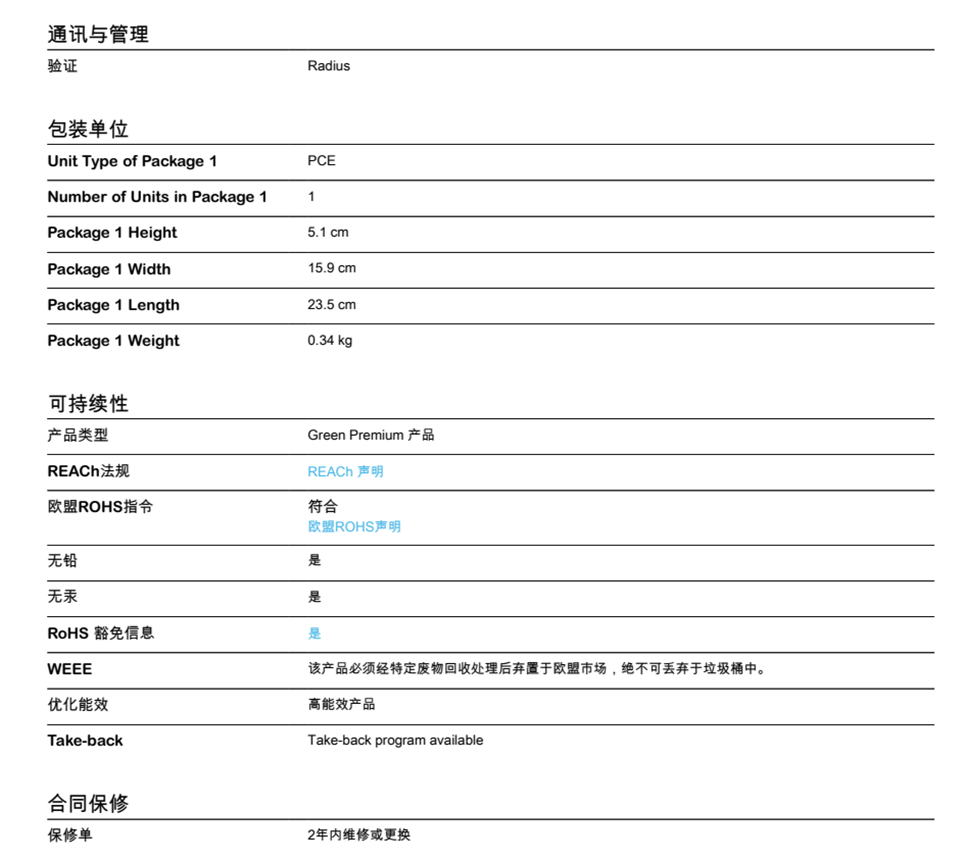Click the 包装单位 section heading
Image resolution: width=960 pixels, height=861 pixels.
coord(88,129)
